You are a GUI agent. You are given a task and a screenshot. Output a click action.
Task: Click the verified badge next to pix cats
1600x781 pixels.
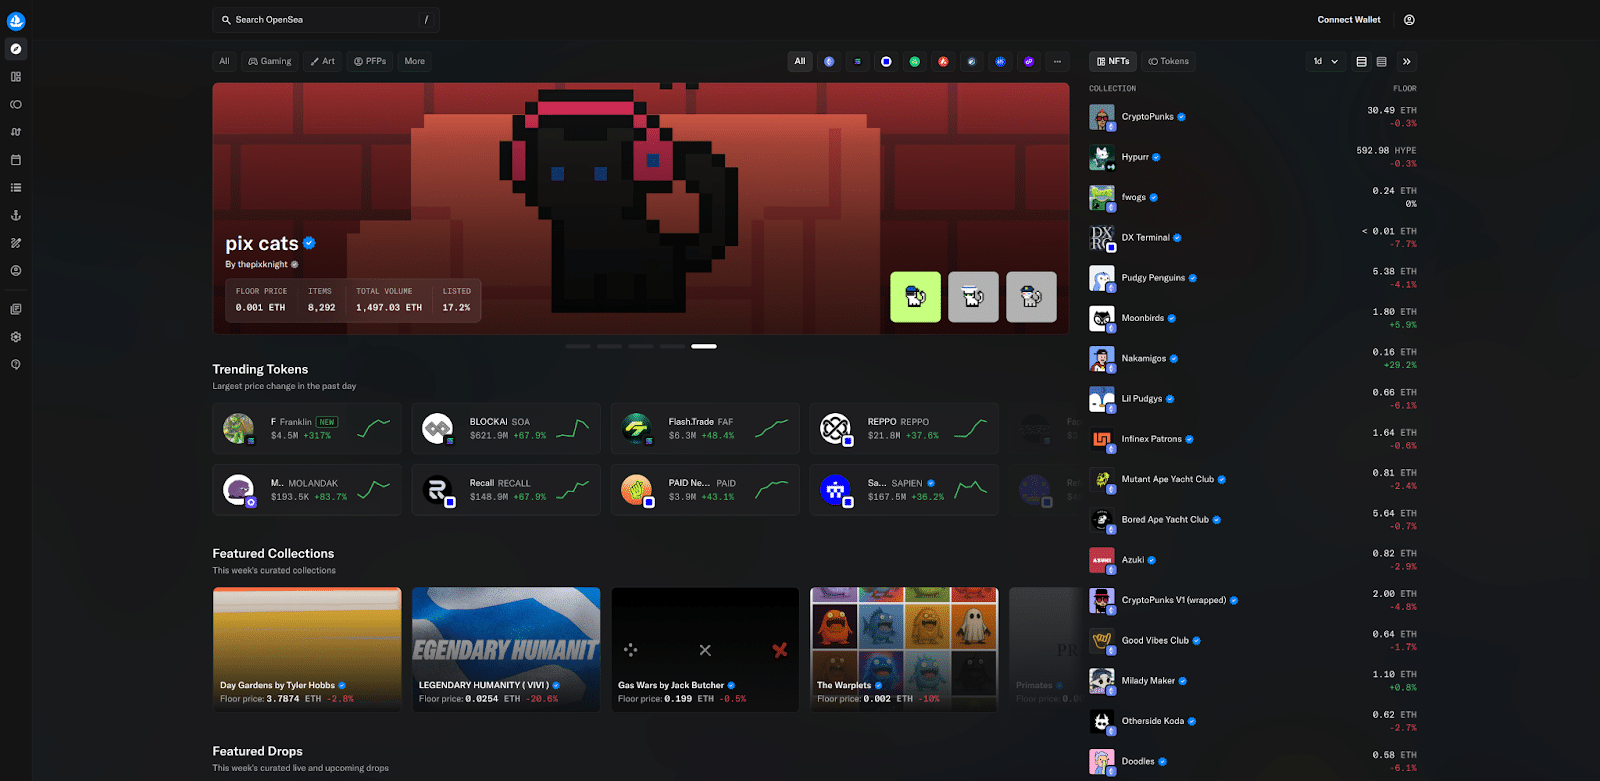pyautogui.click(x=309, y=243)
